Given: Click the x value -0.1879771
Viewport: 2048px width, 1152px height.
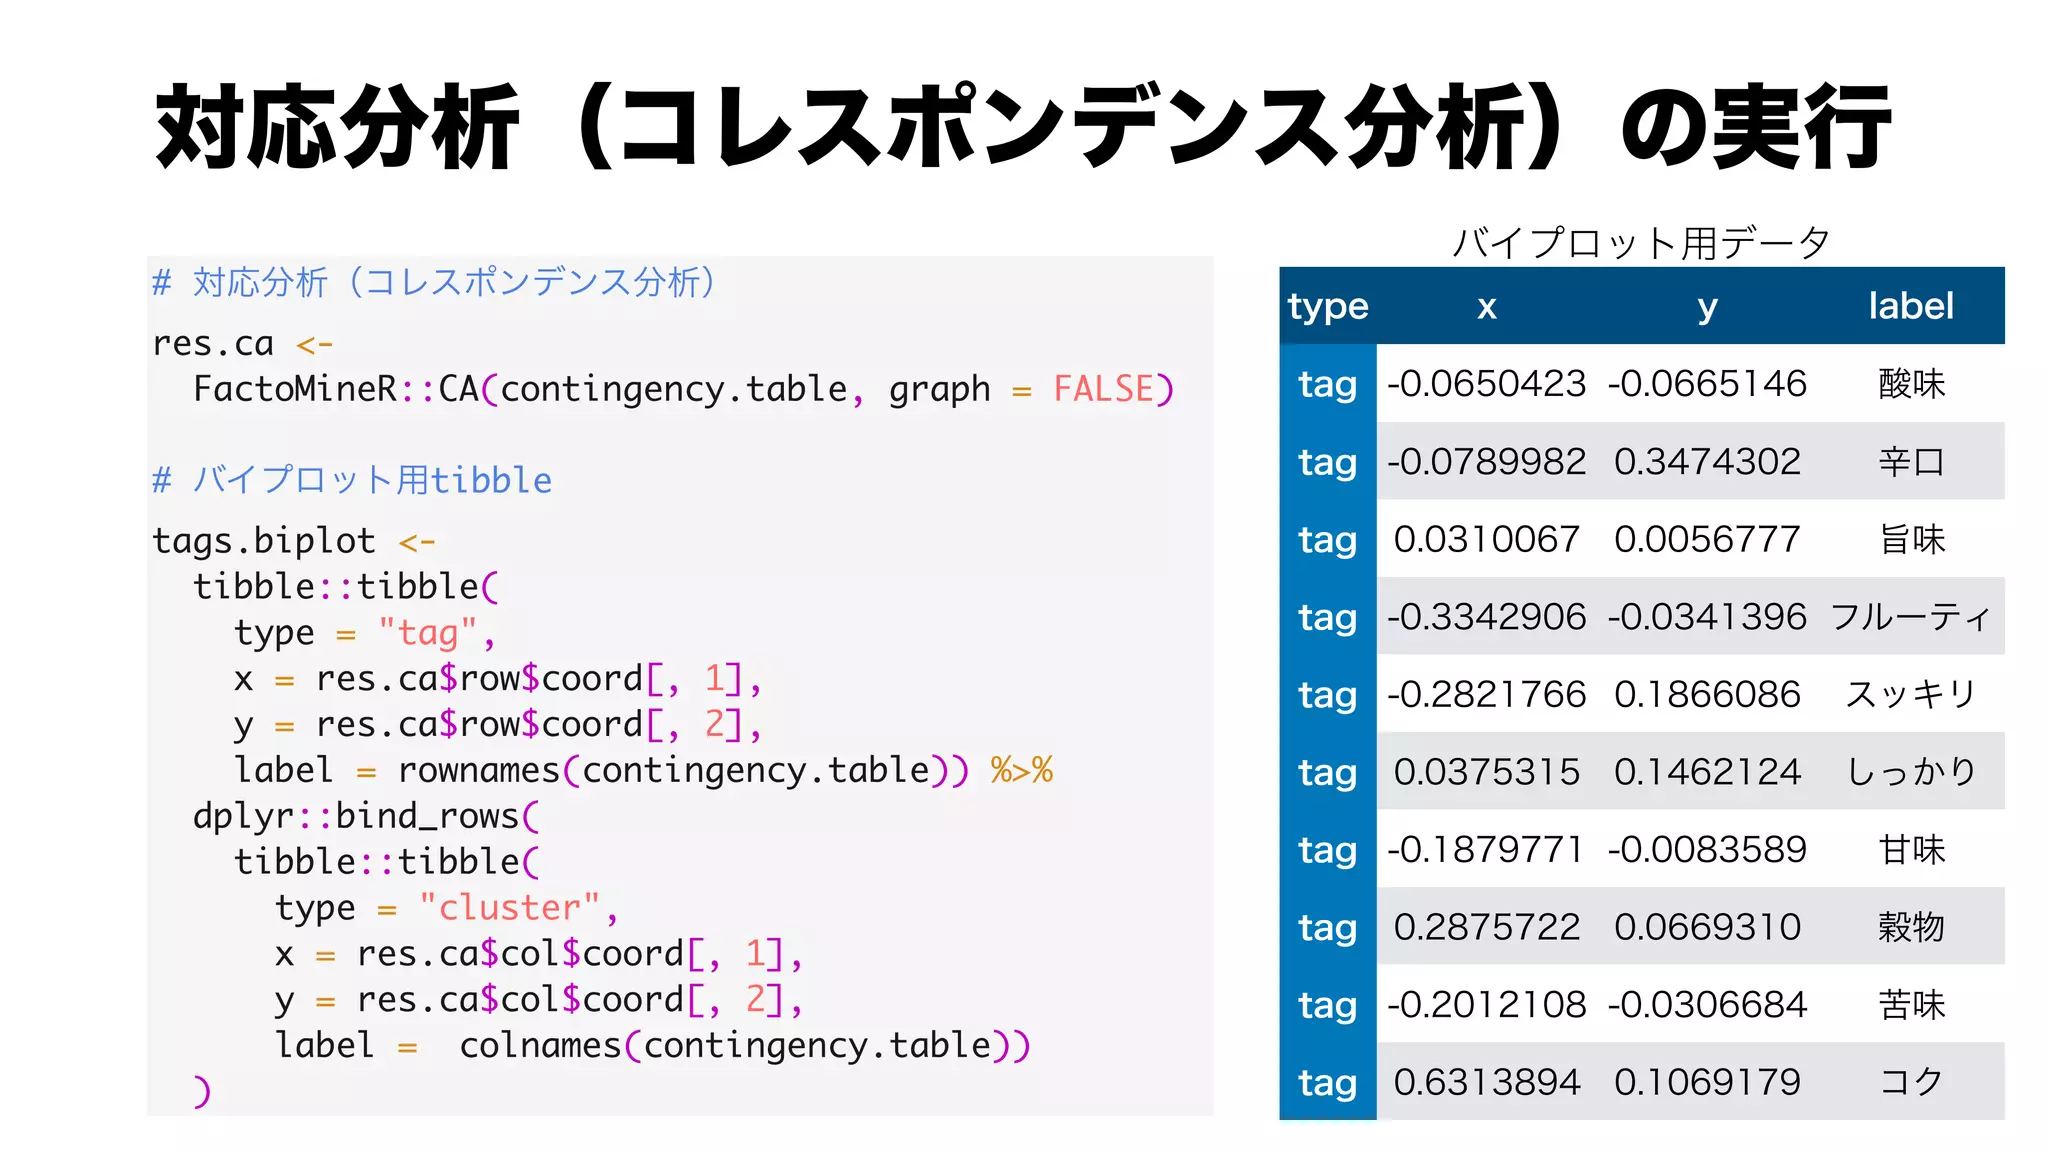Looking at the screenshot, I should pyautogui.click(x=1487, y=850).
